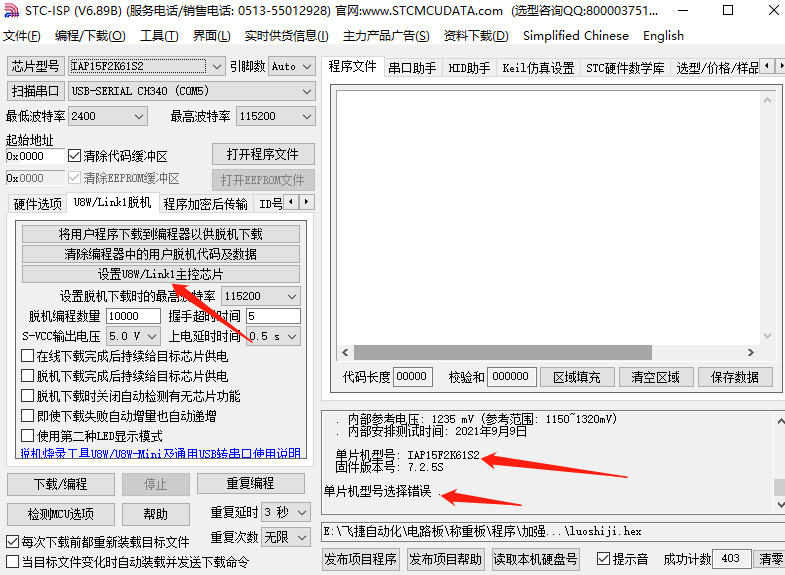Image resolution: width=785 pixels, height=575 pixels.
Task: Click the STC-ISP application icon in title bar
Action: point(11,10)
